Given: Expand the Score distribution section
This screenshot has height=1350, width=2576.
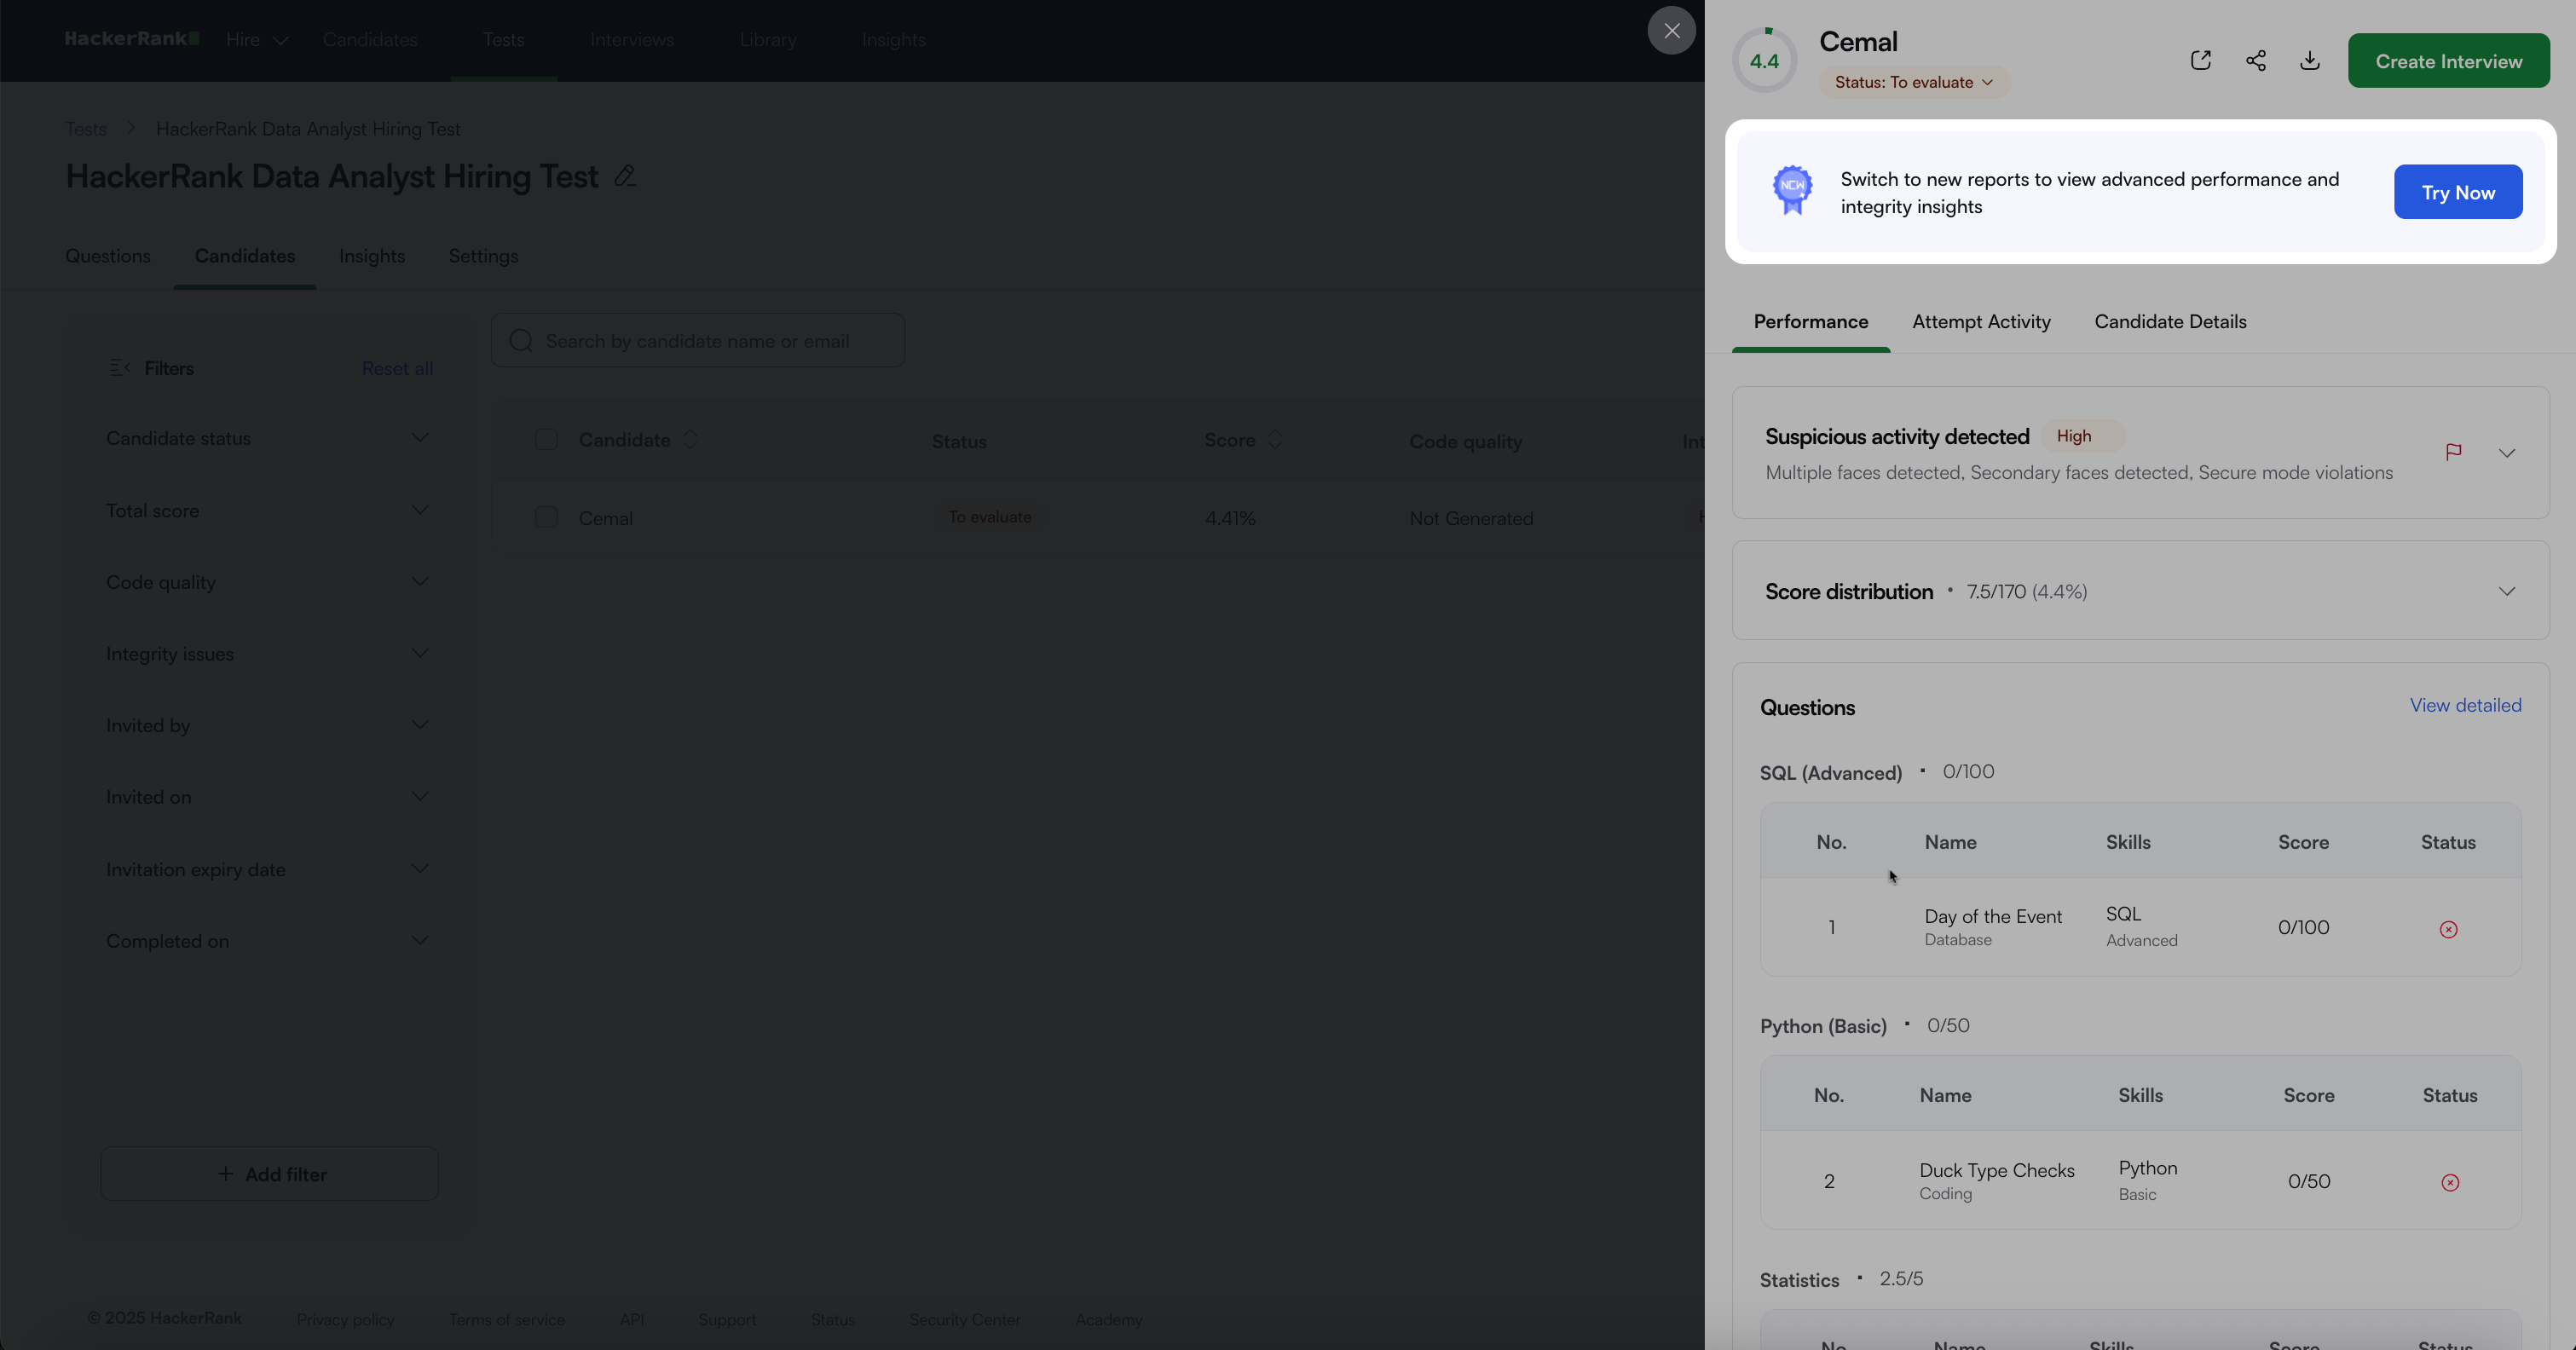Looking at the screenshot, I should [2506, 591].
